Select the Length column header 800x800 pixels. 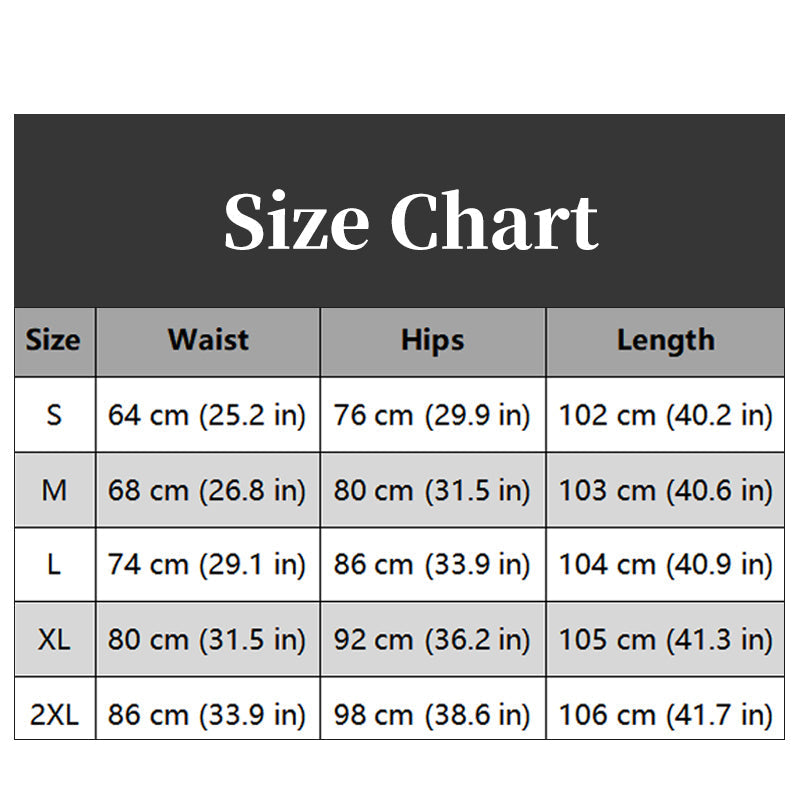tap(665, 342)
